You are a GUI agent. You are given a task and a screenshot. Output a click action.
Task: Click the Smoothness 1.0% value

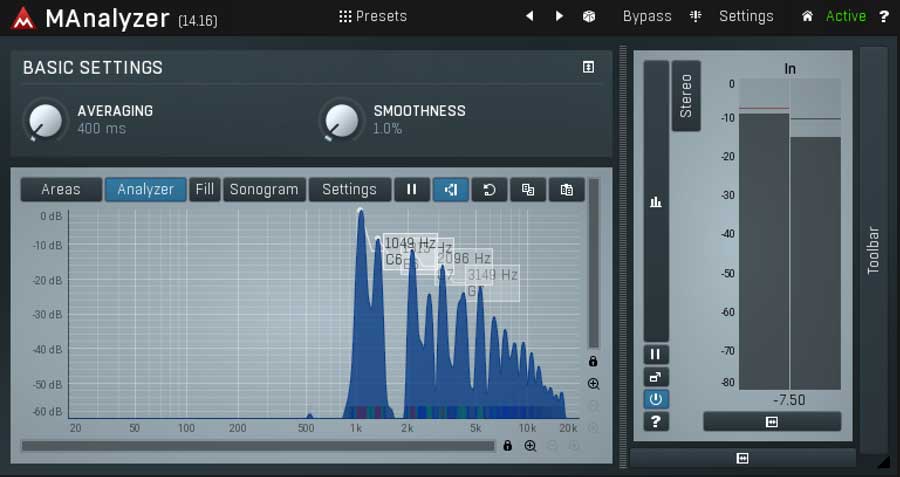(x=387, y=129)
